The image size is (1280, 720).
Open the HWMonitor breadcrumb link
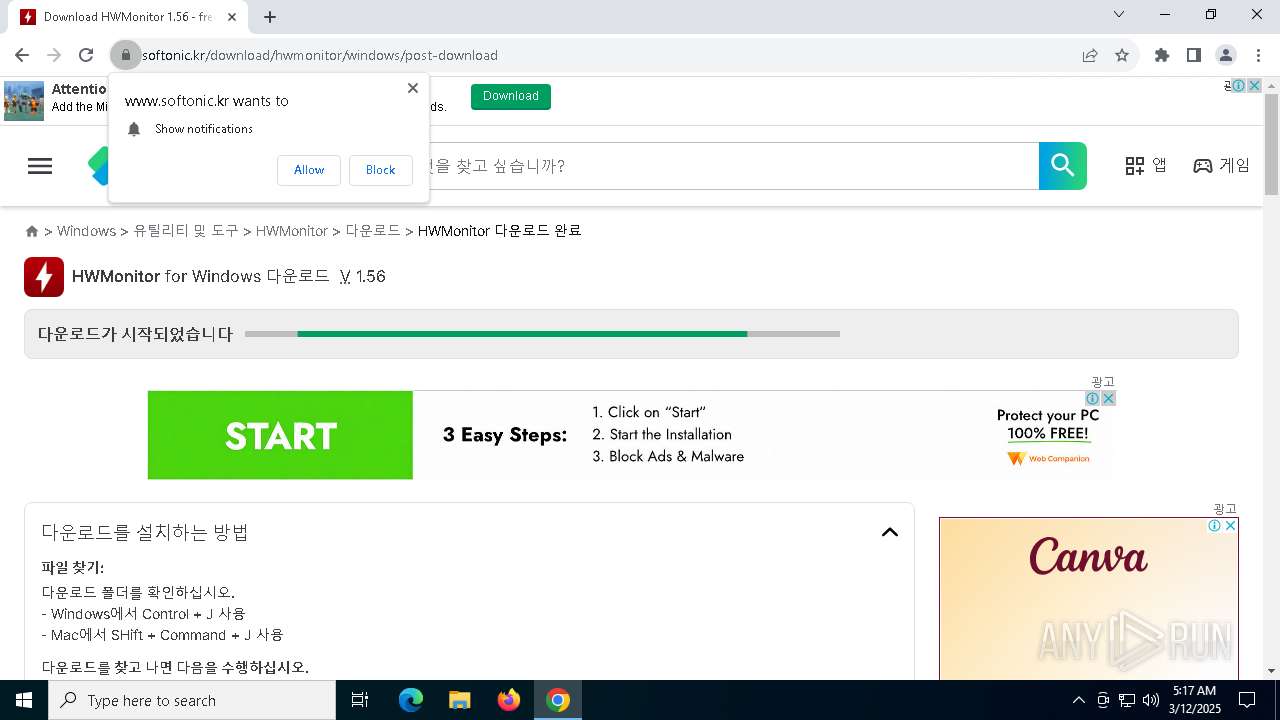click(x=292, y=231)
